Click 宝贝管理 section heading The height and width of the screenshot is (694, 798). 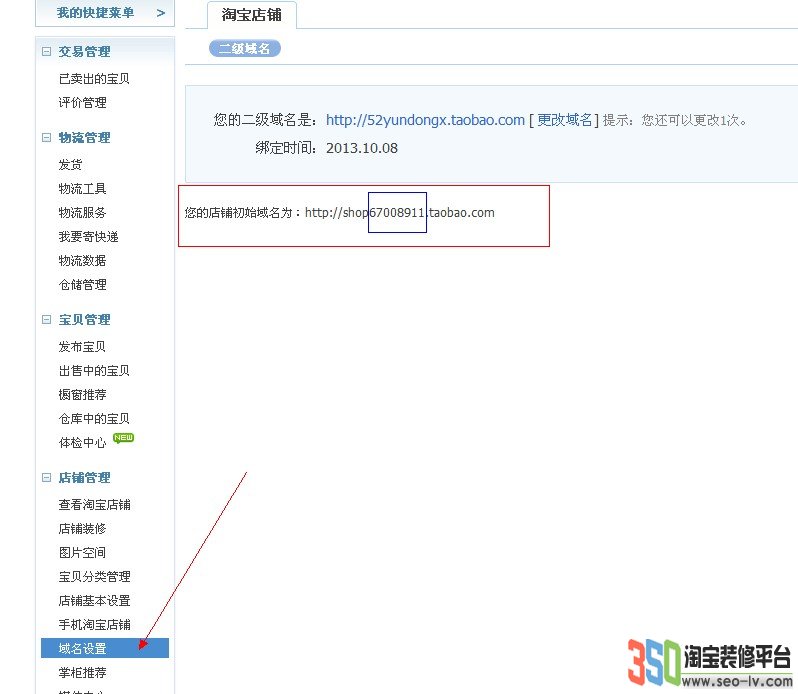[x=84, y=320]
